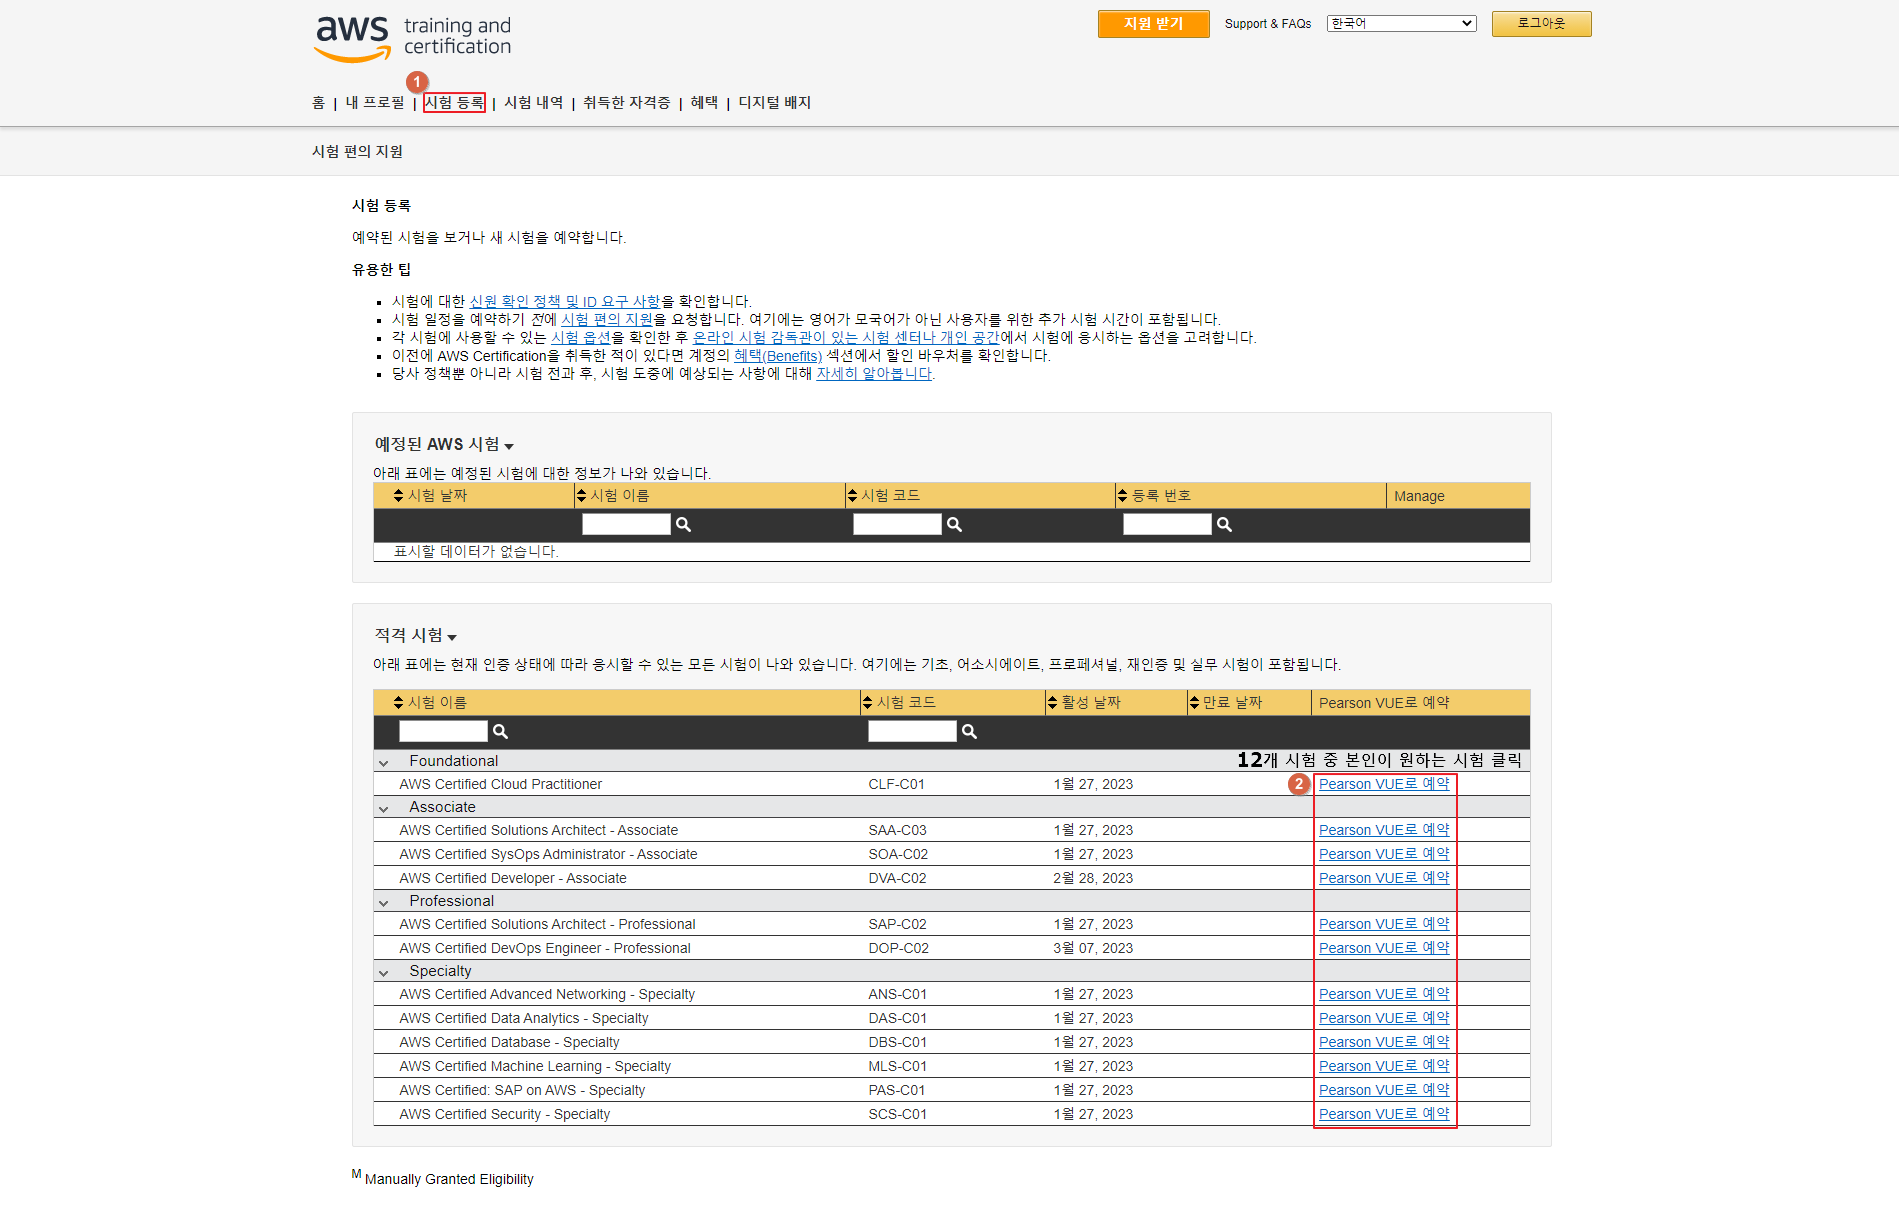Image resolution: width=1899 pixels, height=1226 pixels.
Task: Open 시험 편의 지원 link in tips
Action: pos(607,320)
